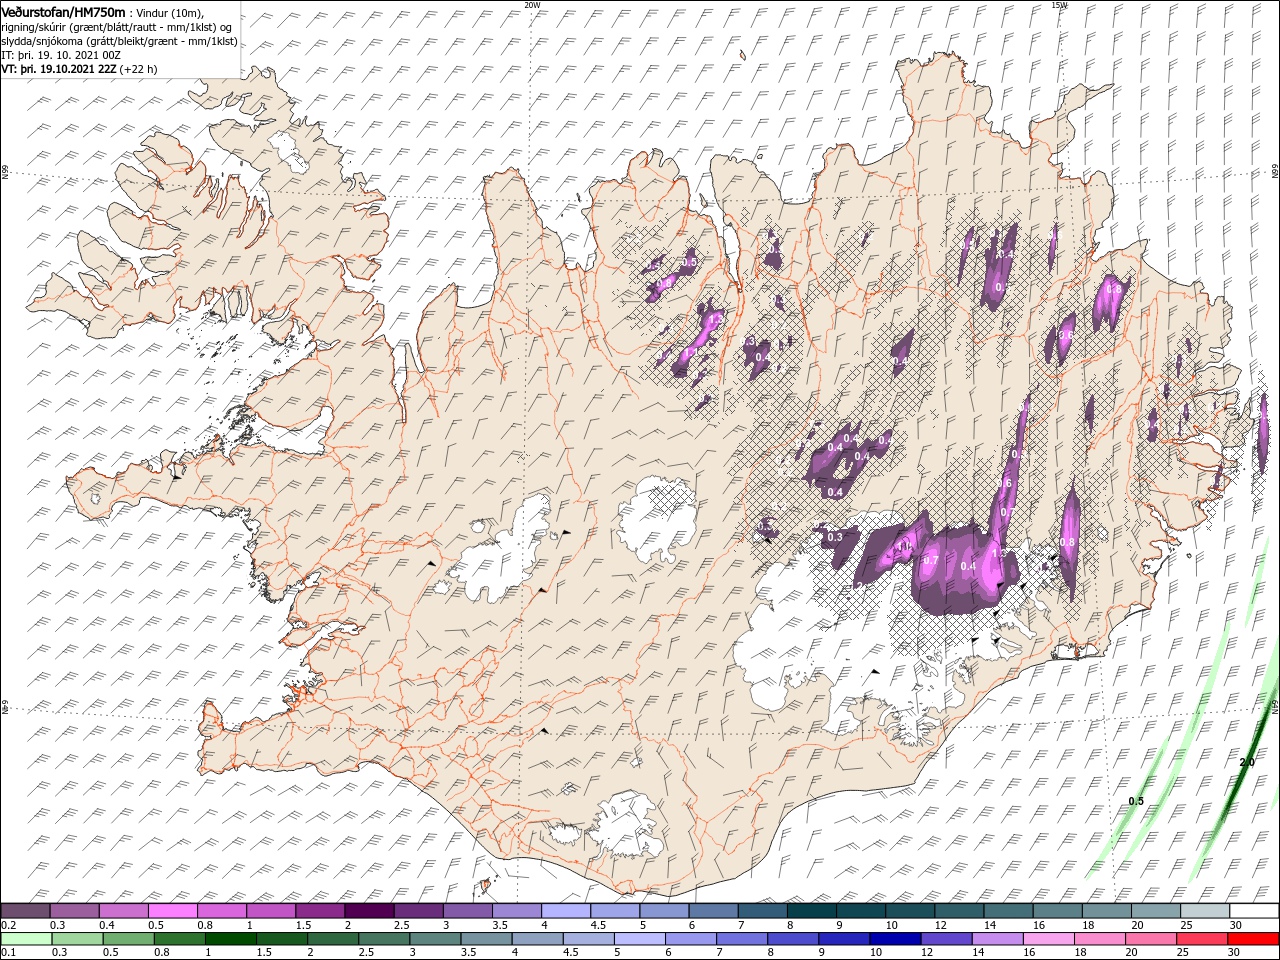Pick darkest green swatch between 1 and 1.5, lower legend
Viewport: 1280px width, 960px height.
[x=231, y=939]
